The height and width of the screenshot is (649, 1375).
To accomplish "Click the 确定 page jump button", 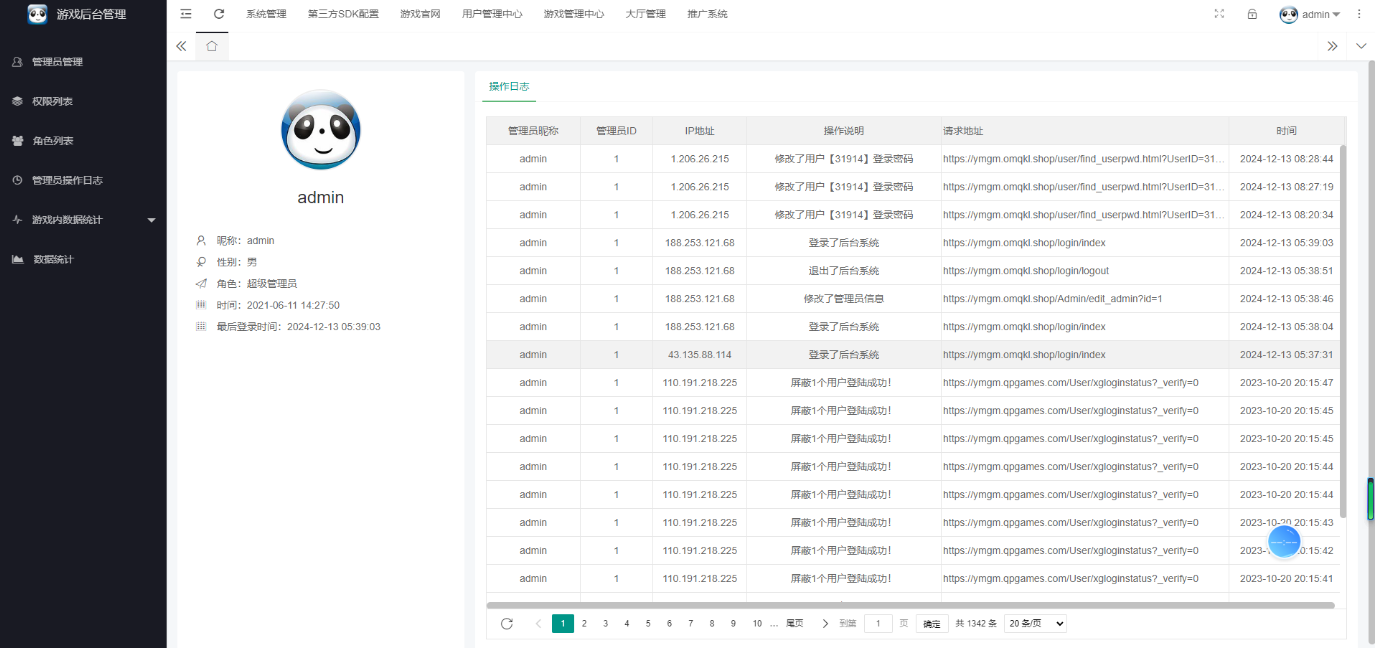I will click(930, 622).
